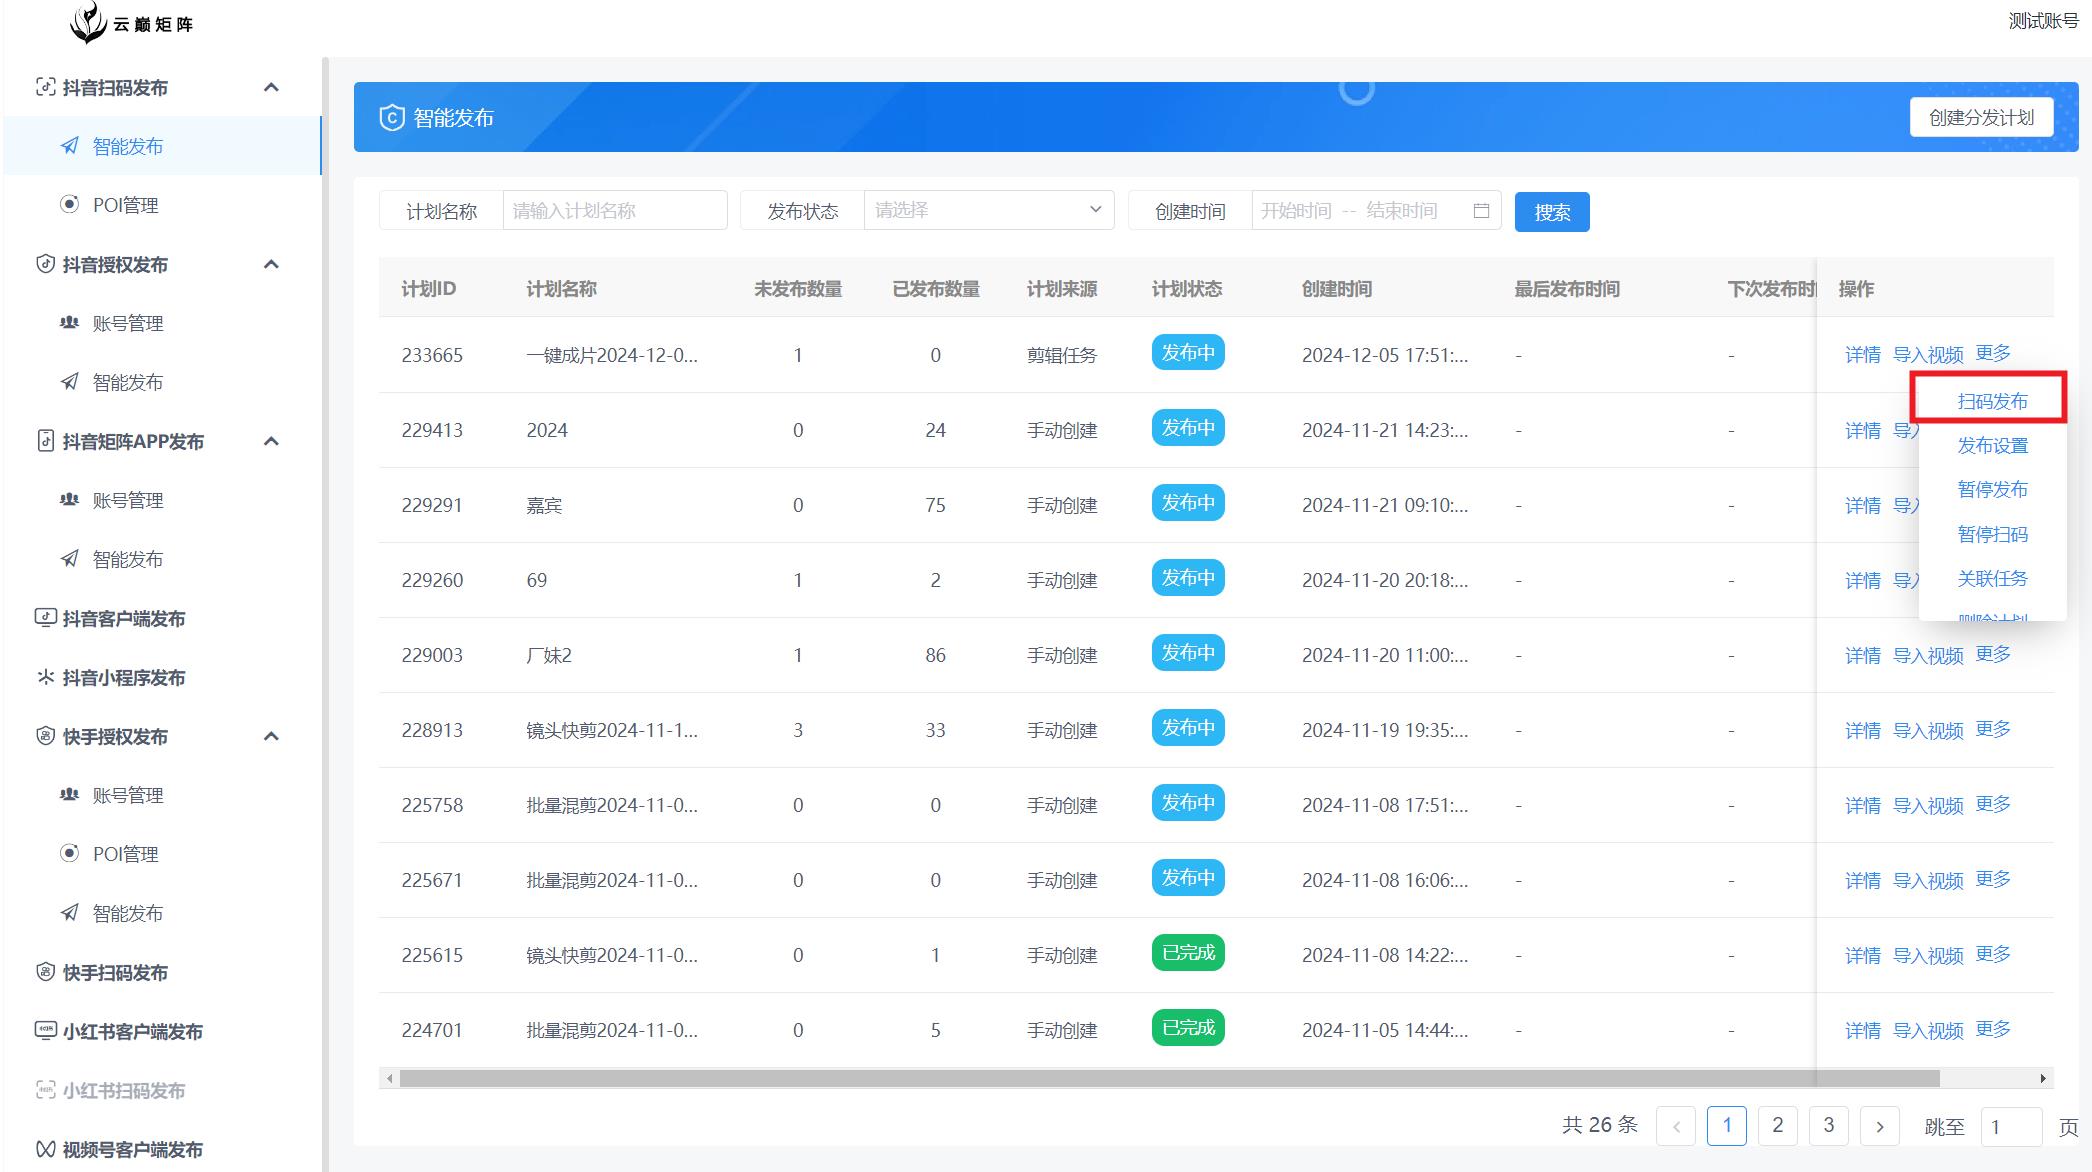Screen dimensions: 2092x1172
Task: Click the calendar icon in 创建时间 field
Action: pyautogui.click(x=1481, y=211)
